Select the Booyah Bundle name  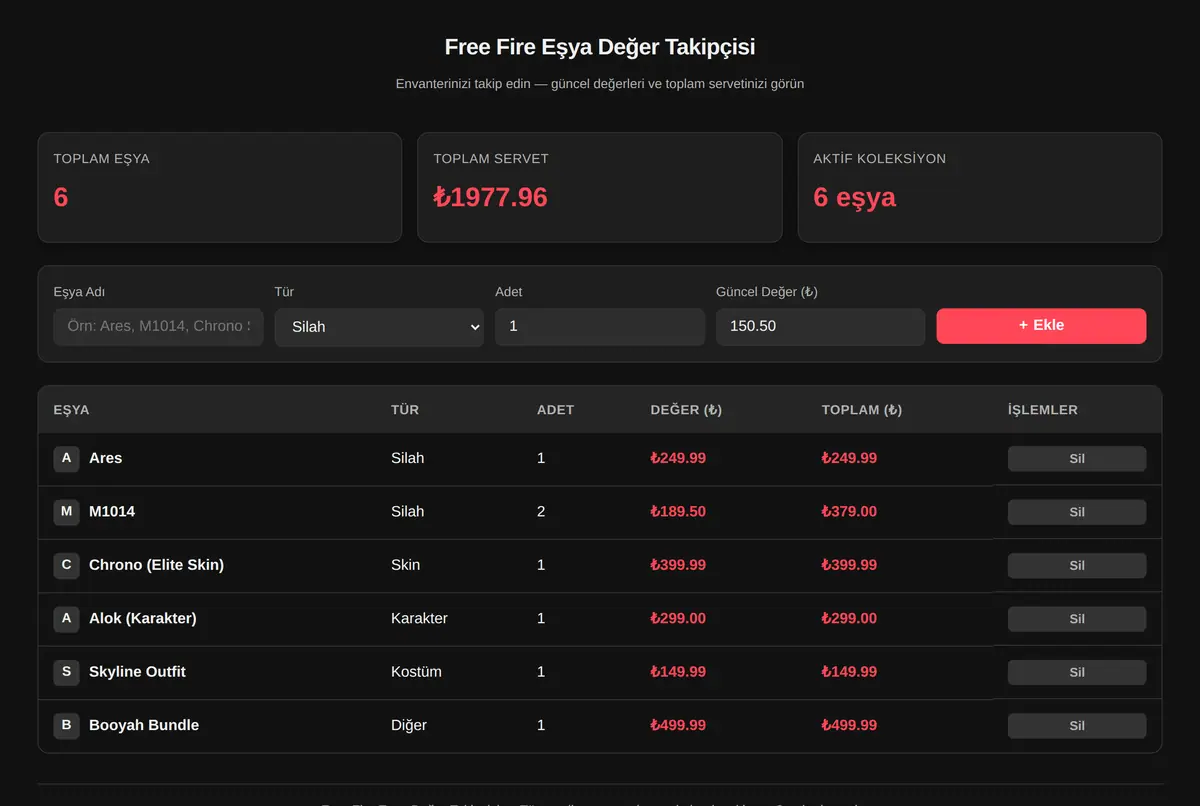tap(144, 725)
